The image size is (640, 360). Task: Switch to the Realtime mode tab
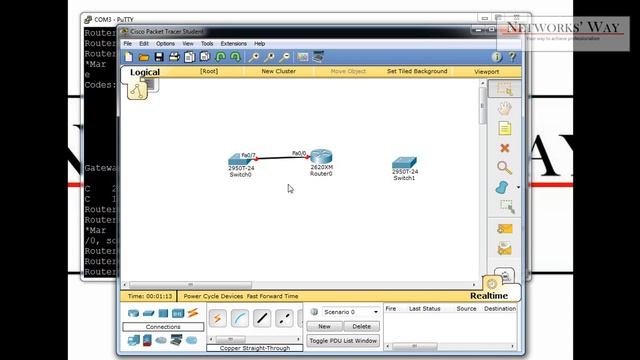(x=489, y=296)
